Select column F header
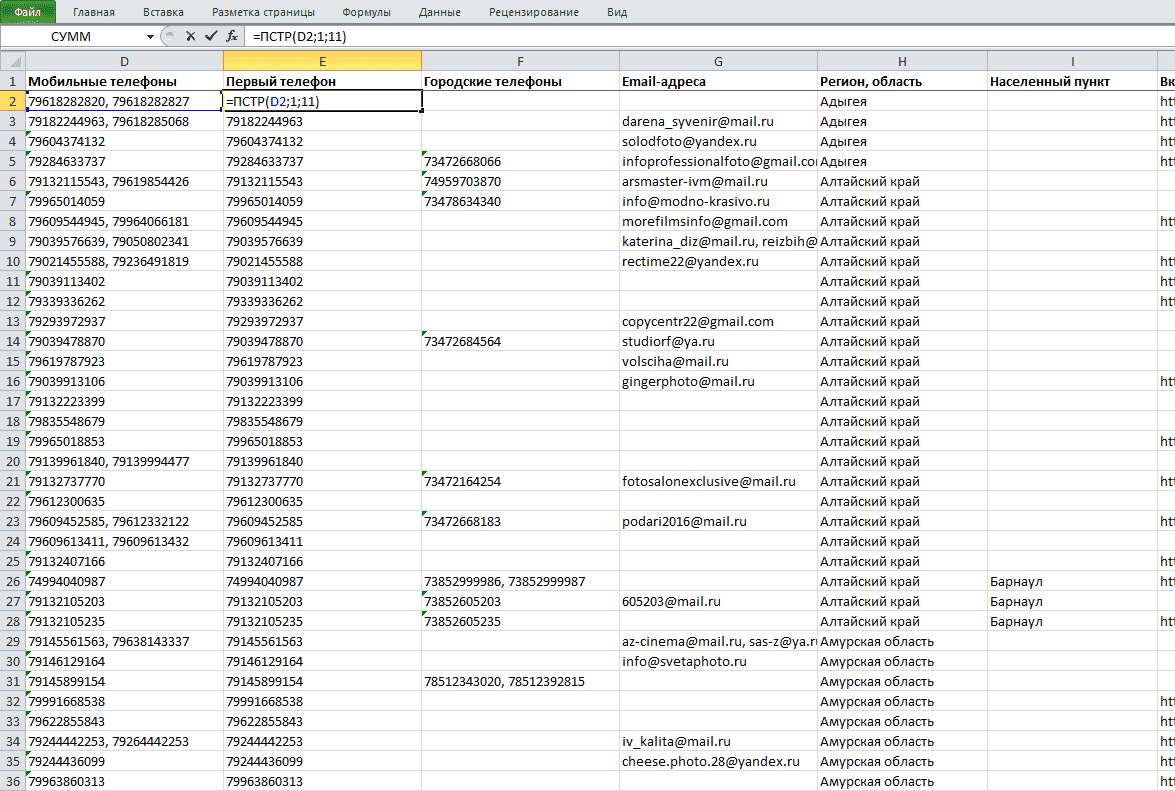This screenshot has height=791, width=1175. (520, 61)
